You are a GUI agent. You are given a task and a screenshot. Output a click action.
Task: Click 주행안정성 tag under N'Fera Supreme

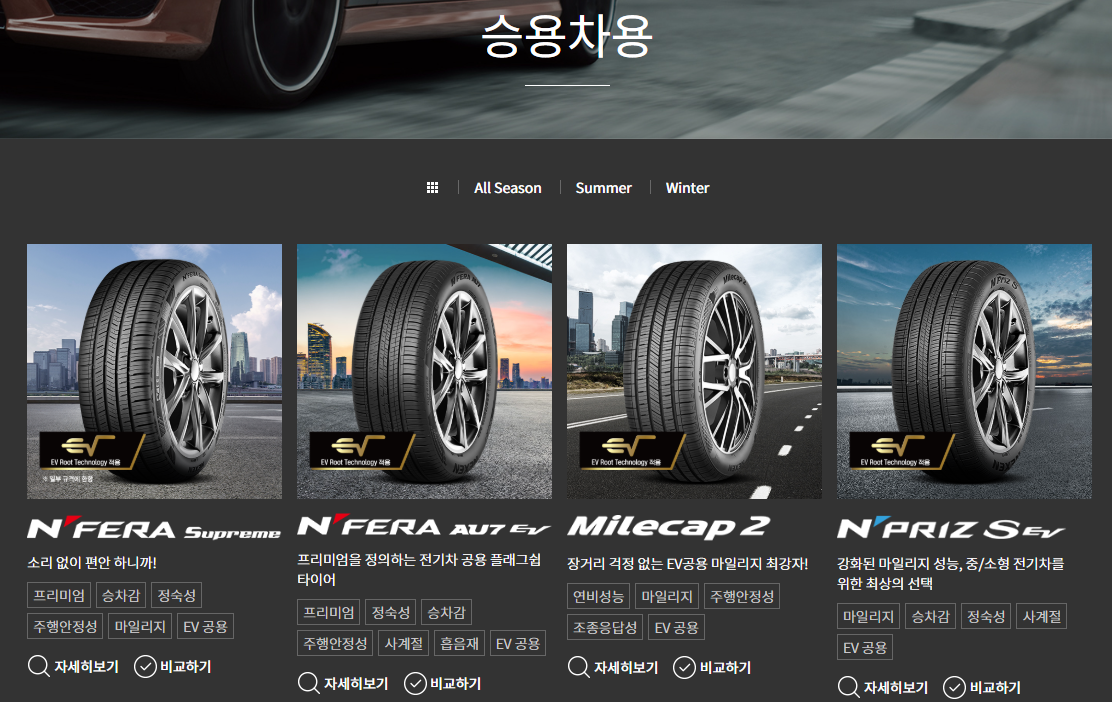click(65, 626)
